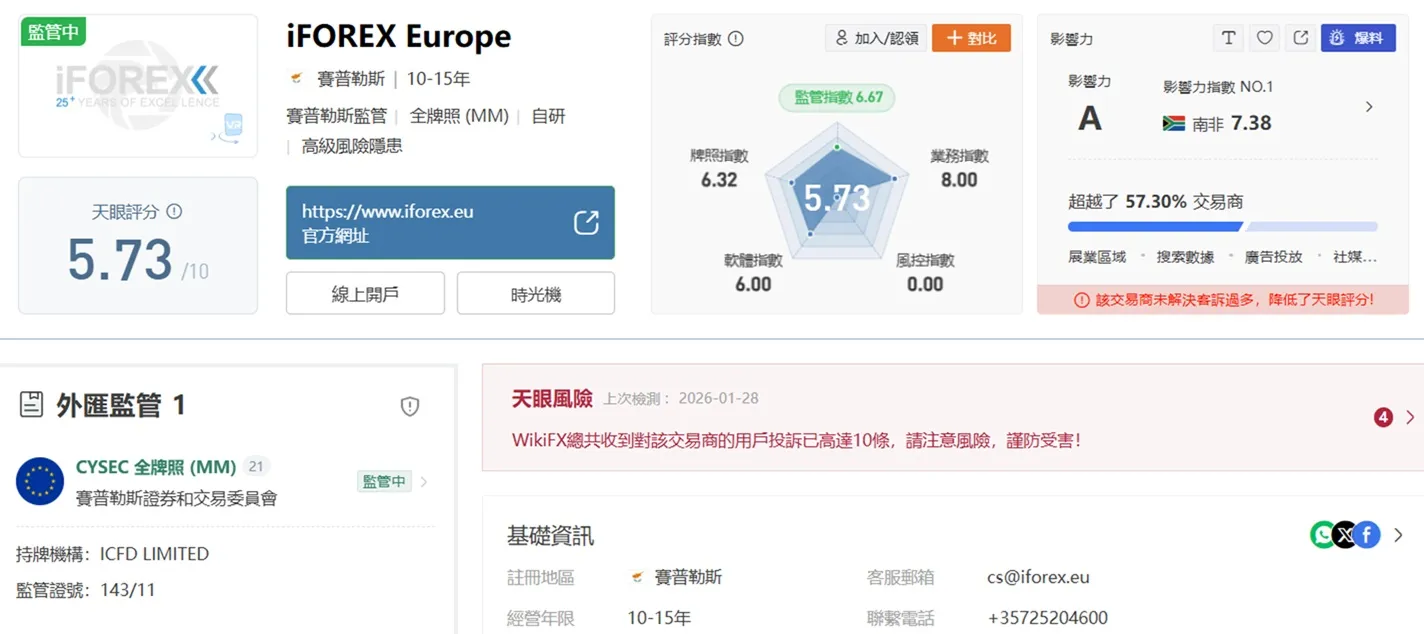
Task: Click the Facebook icon in 基礎資訊
Action: click(1367, 535)
